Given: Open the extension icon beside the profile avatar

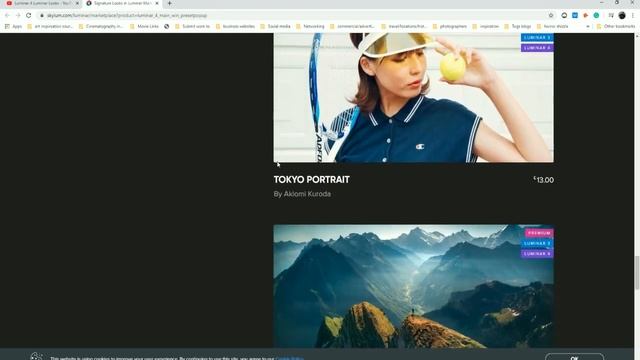Looking at the screenshot, I should [x=611, y=16].
